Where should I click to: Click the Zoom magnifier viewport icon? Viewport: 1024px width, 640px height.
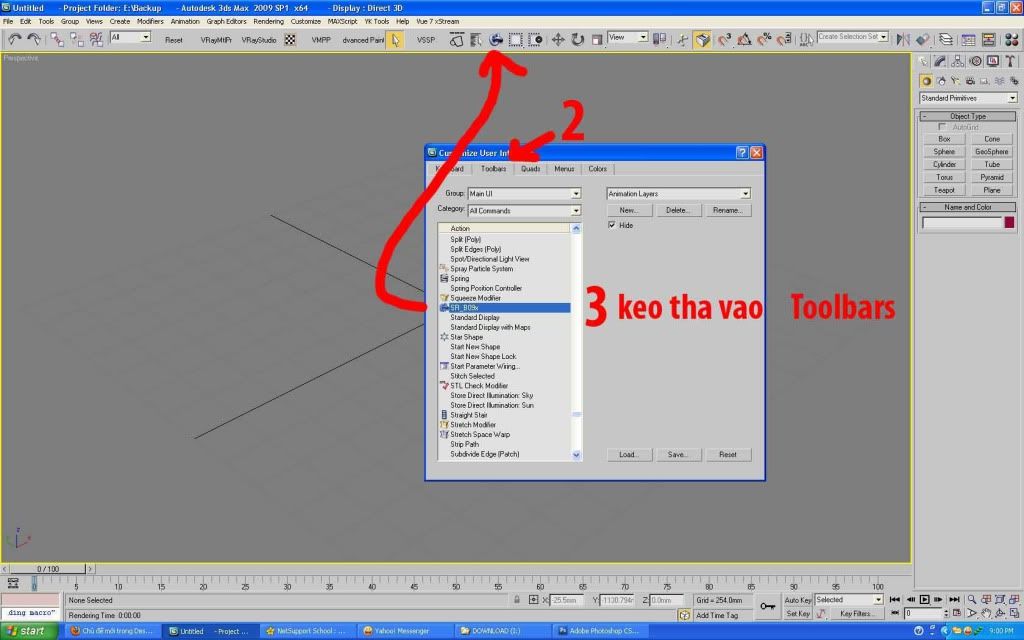point(972,600)
